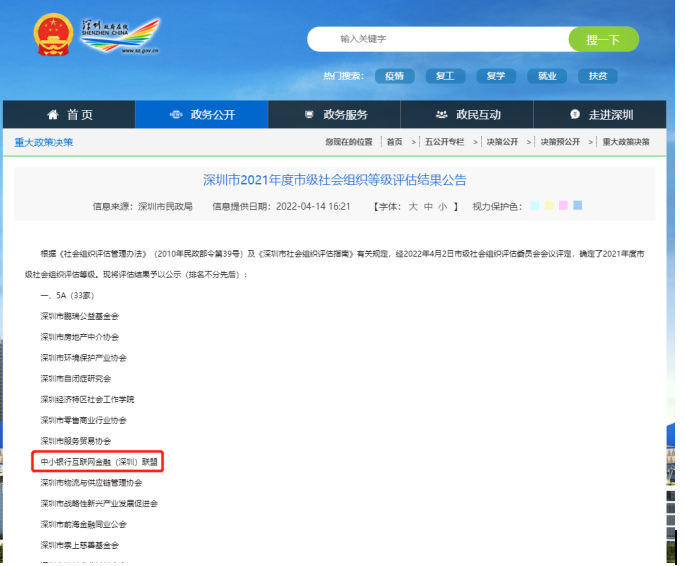The image size is (685, 566).
Task: Click the national emblem logo
Action: point(53,35)
